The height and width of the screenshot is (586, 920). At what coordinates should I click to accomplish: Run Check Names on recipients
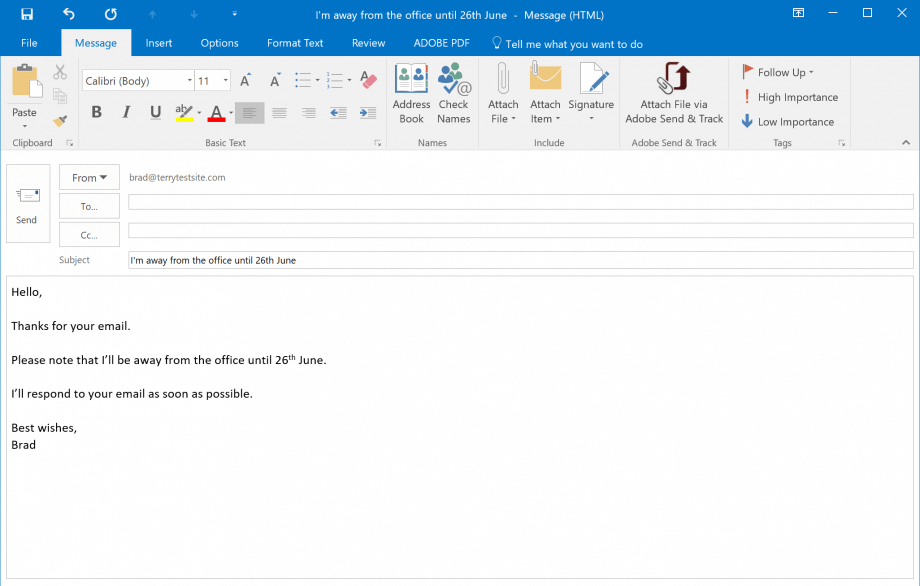click(x=453, y=93)
